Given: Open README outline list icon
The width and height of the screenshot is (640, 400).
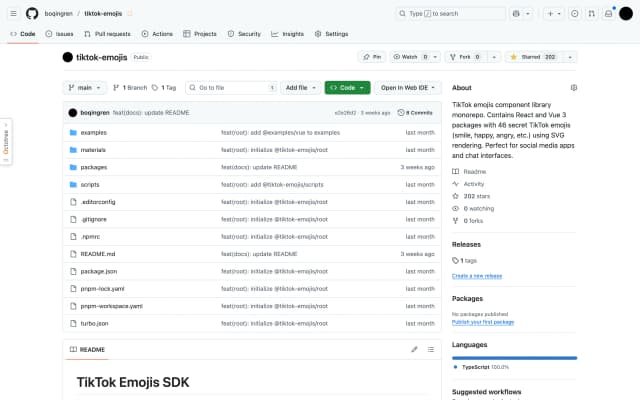Looking at the screenshot, I should tap(431, 349).
